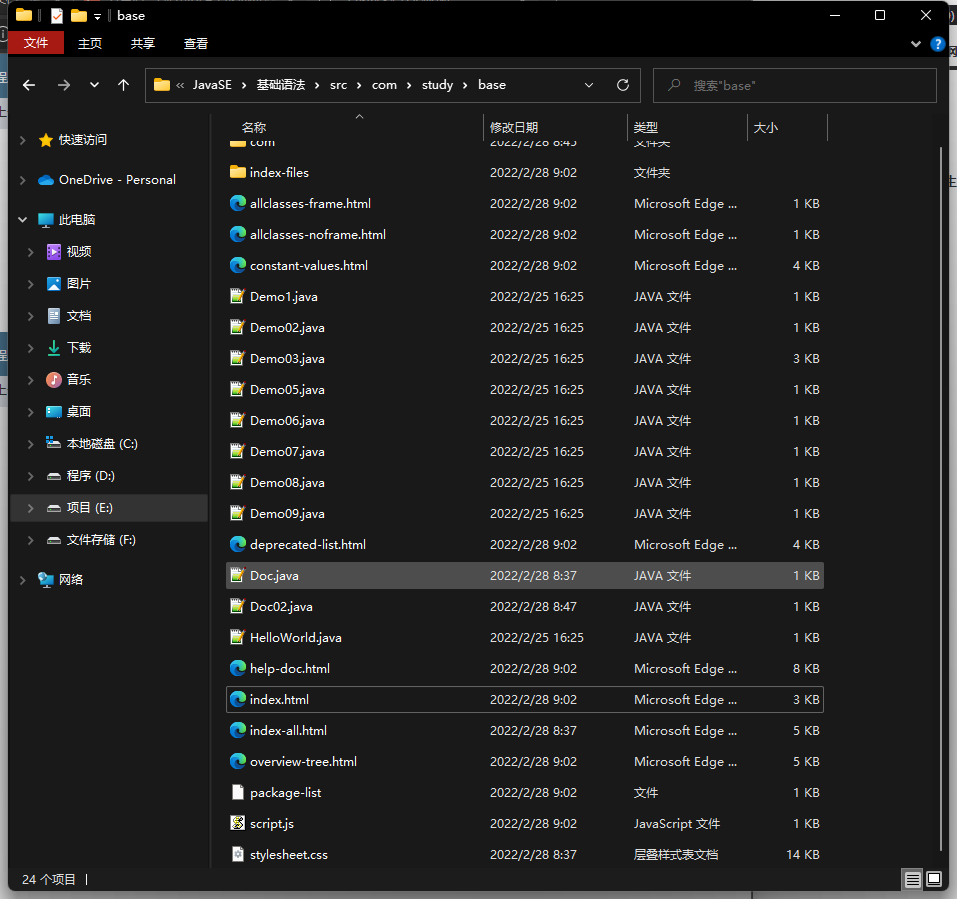Click the script.js file icon
Screen dimensions: 957x899
point(237,823)
